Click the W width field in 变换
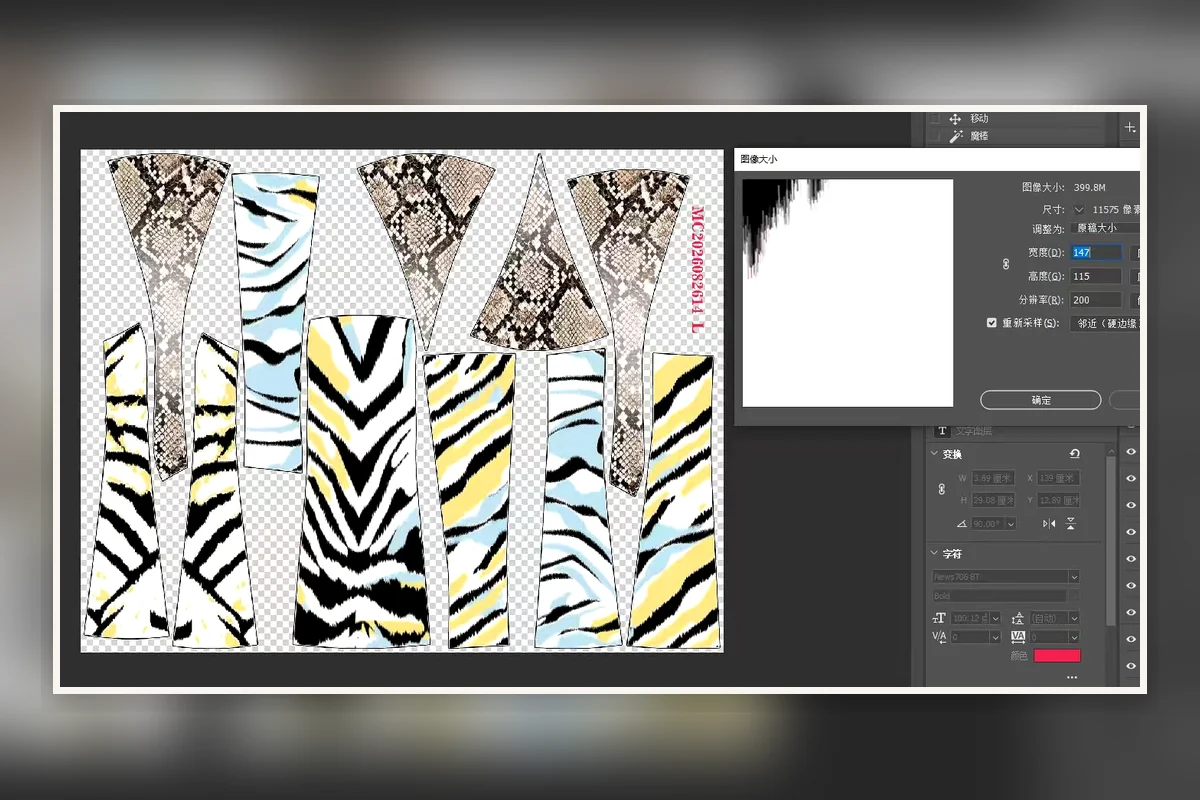Viewport: 1200px width, 800px height. (x=993, y=478)
